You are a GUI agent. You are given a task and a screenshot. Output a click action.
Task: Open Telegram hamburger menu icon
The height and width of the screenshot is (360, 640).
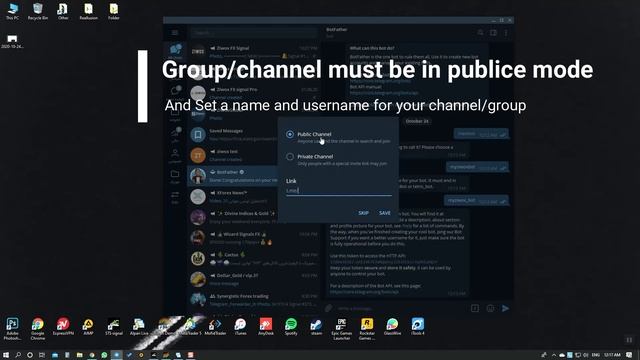(175, 33)
